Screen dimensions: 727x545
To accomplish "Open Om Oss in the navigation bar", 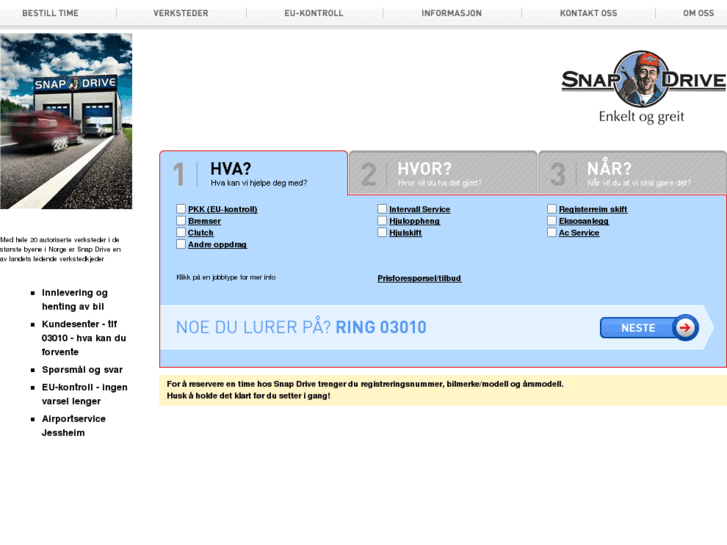I will [698, 13].
